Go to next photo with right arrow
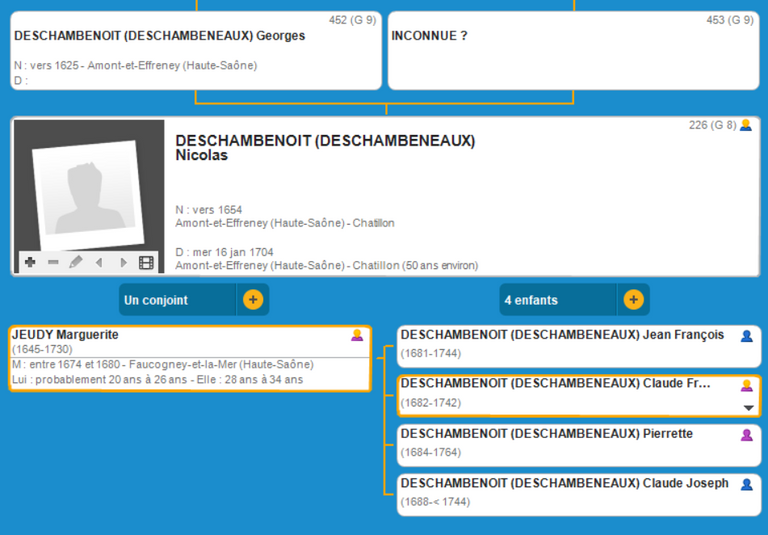The image size is (768, 535). 123,263
